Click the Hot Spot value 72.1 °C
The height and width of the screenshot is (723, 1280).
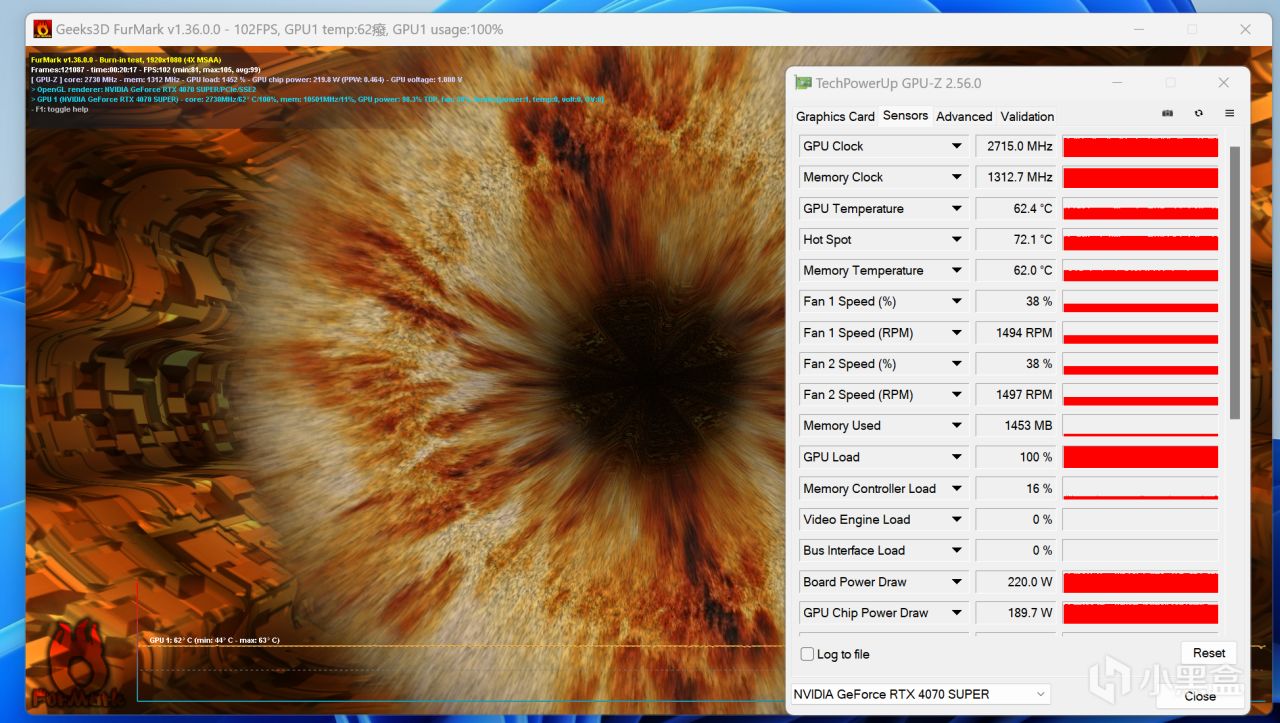point(1016,239)
